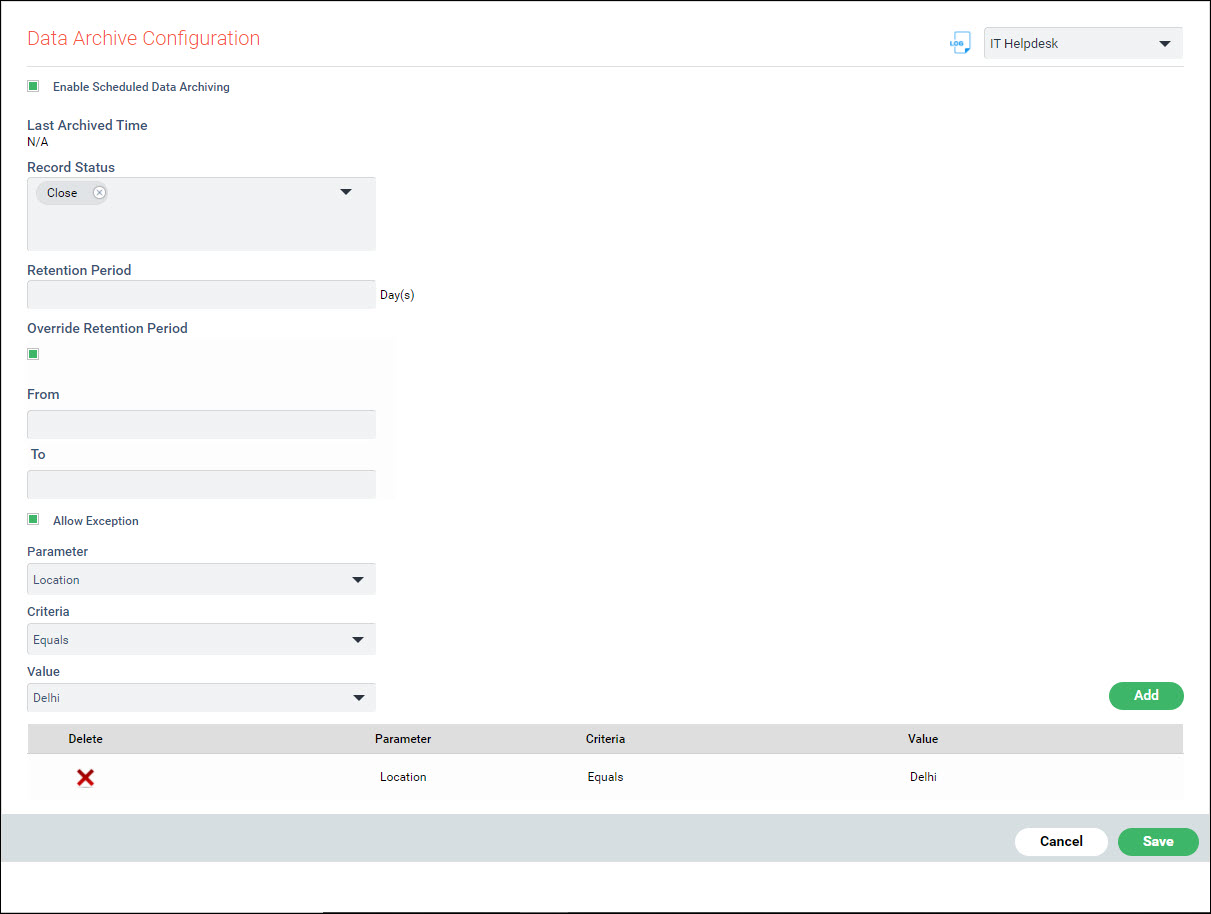The height and width of the screenshot is (914, 1211).
Task: Toggle the Override Retention Period checkbox
Action: [x=33, y=353]
